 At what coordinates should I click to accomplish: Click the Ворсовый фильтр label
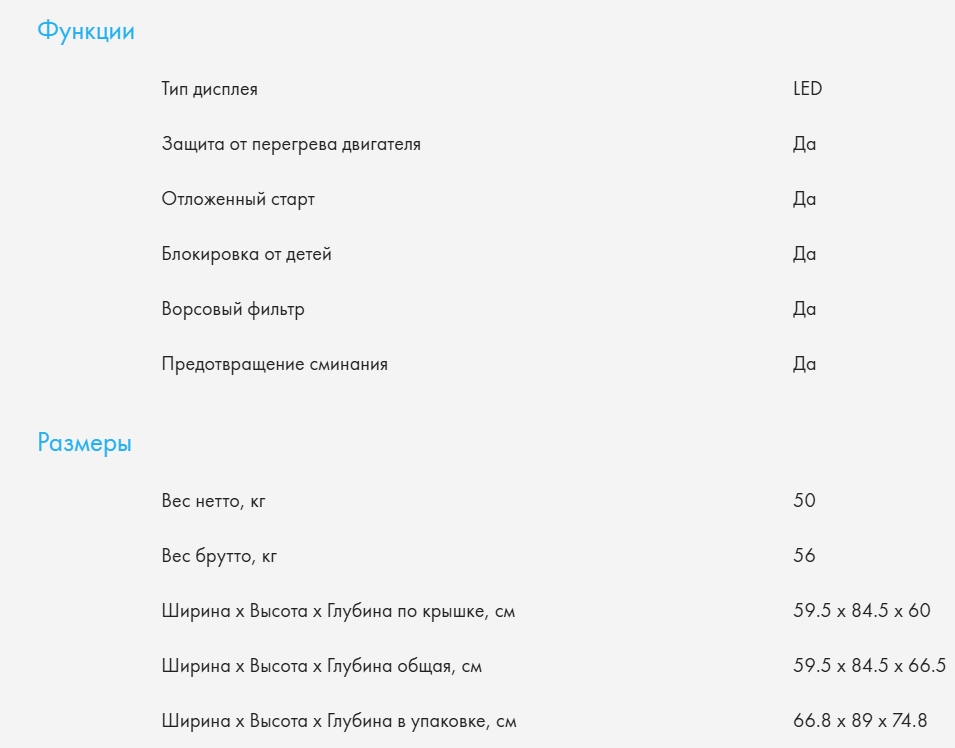pos(233,309)
